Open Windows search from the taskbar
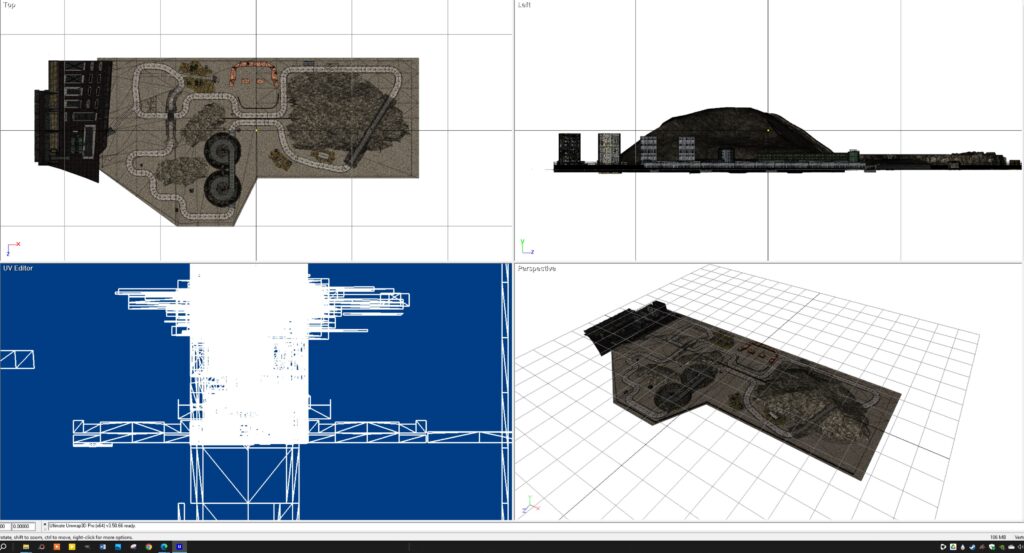Viewport: 1024px width, 553px height. (x=3, y=546)
